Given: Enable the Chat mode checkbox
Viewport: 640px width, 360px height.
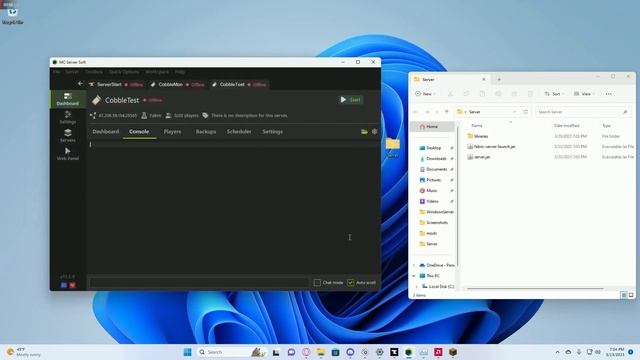Looking at the screenshot, I should click(317, 282).
